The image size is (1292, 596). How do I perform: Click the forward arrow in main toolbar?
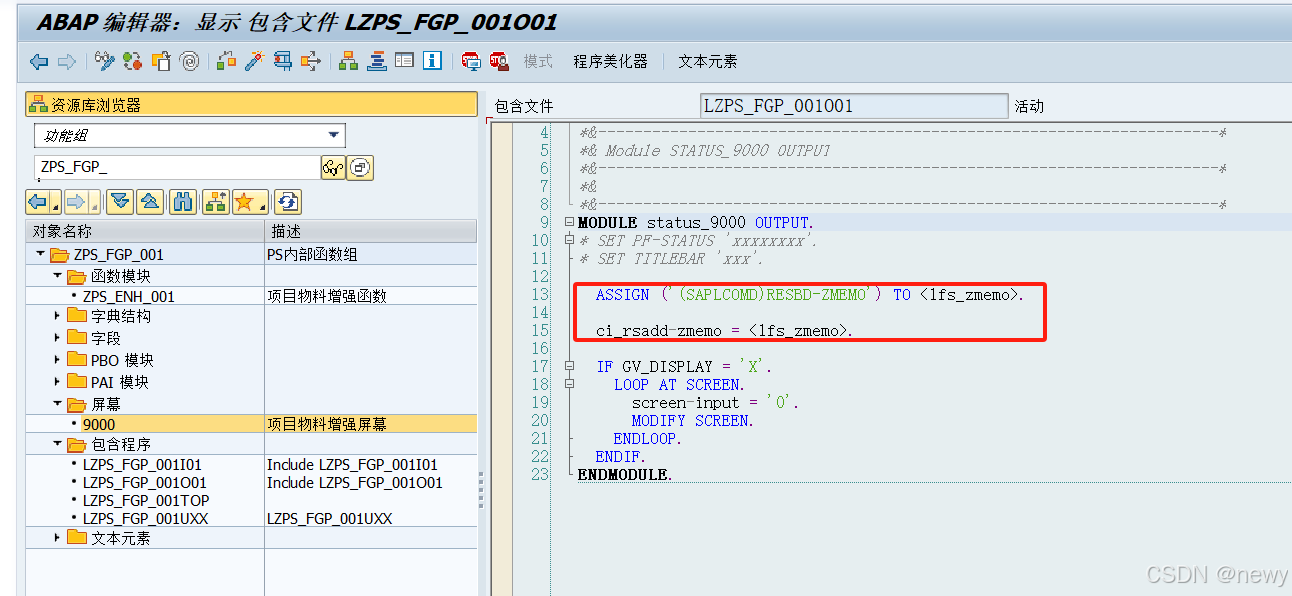coord(67,62)
